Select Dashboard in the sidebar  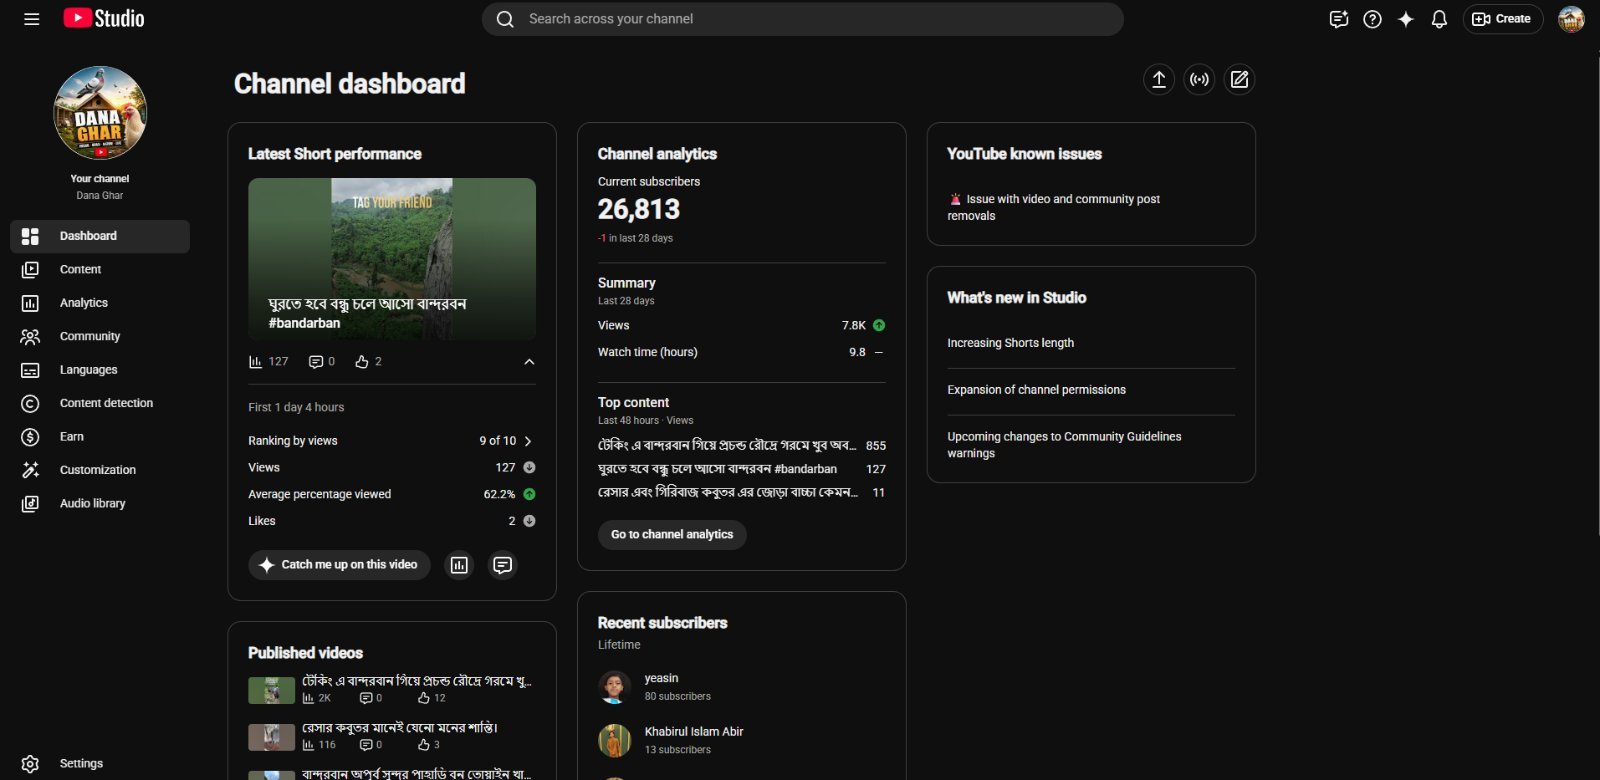click(x=100, y=236)
